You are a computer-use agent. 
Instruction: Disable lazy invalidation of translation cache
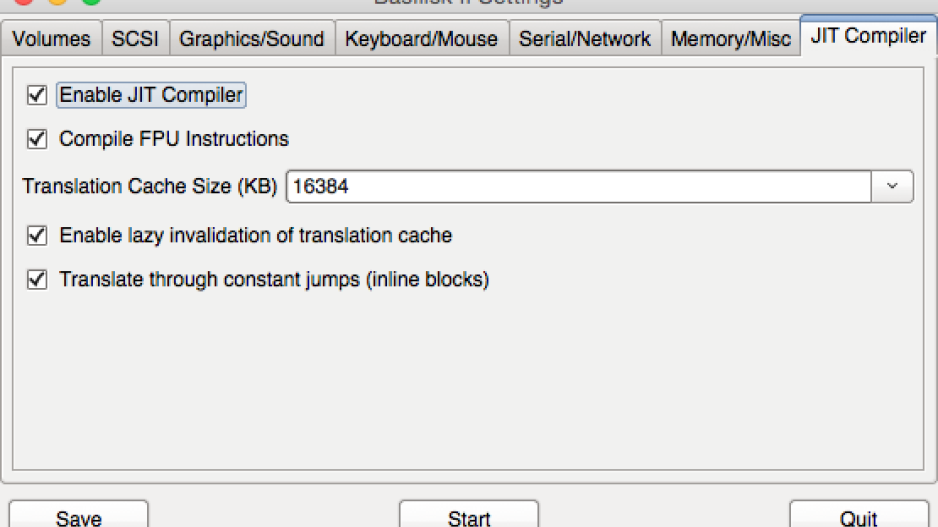pos(36,235)
